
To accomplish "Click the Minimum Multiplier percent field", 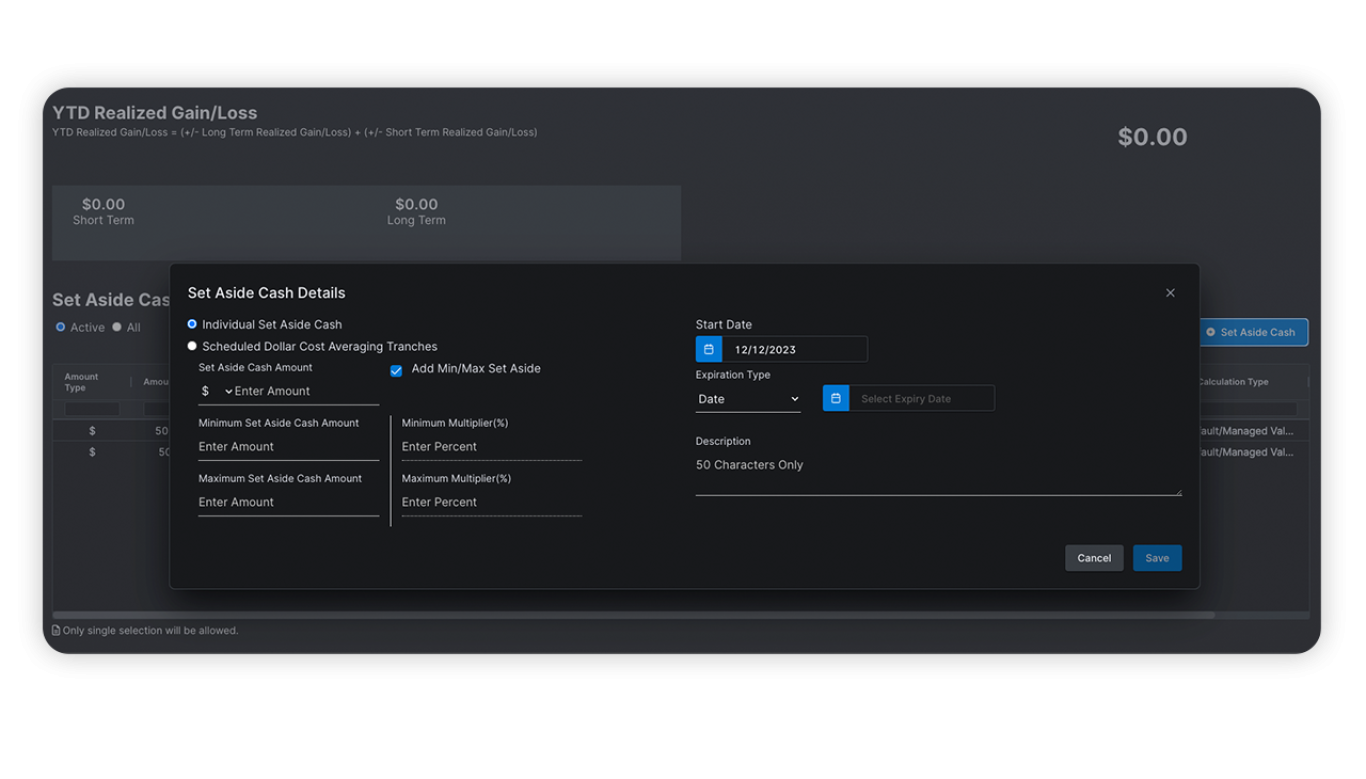I will pyautogui.click(x=491, y=447).
